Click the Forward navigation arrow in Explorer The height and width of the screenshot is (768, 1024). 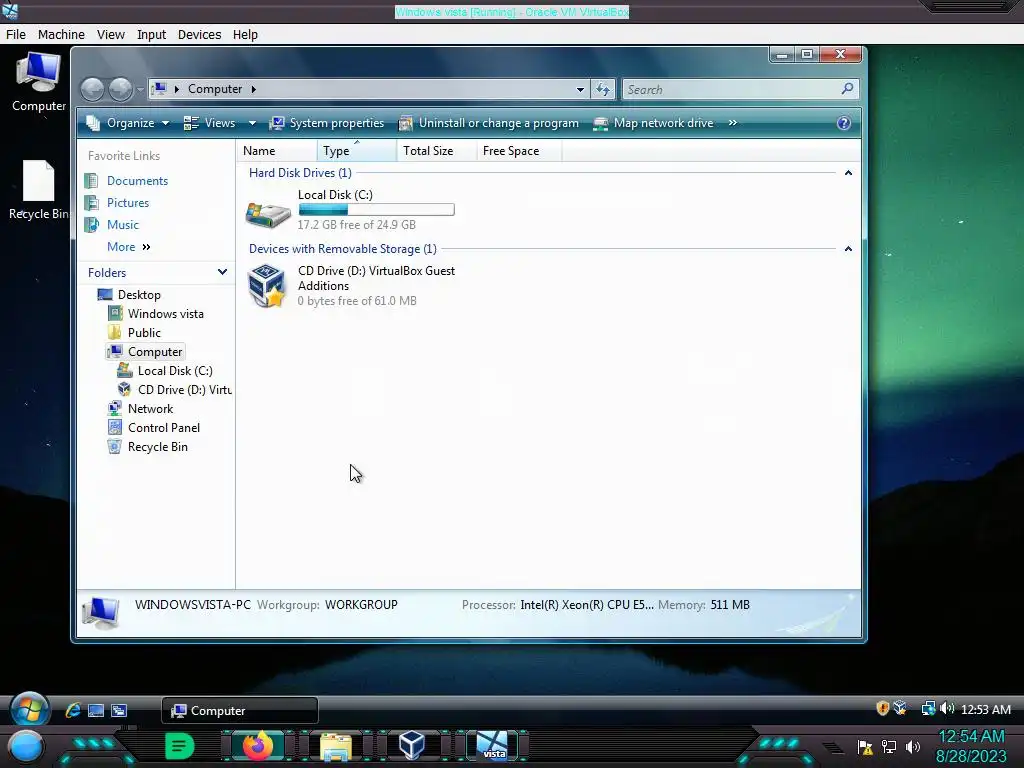[x=120, y=89]
